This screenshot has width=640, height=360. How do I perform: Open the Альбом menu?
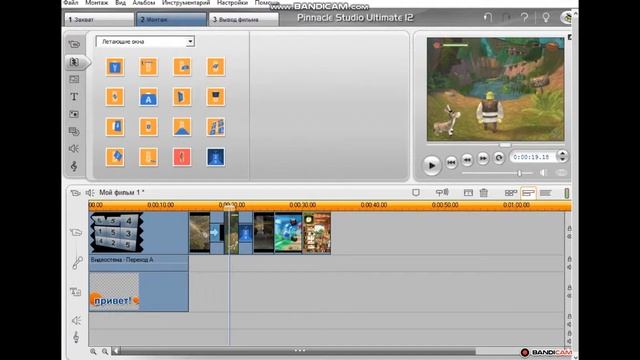[x=144, y=3]
